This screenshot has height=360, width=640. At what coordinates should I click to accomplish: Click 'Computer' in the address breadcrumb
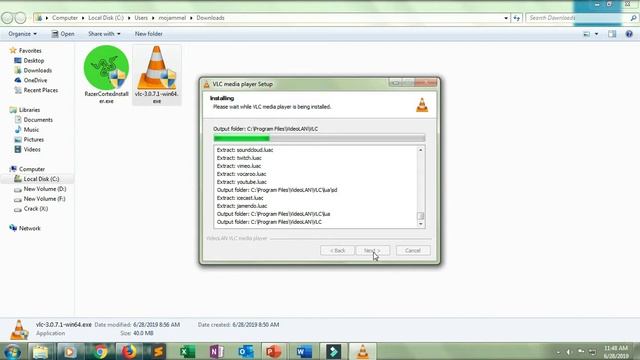point(64,18)
